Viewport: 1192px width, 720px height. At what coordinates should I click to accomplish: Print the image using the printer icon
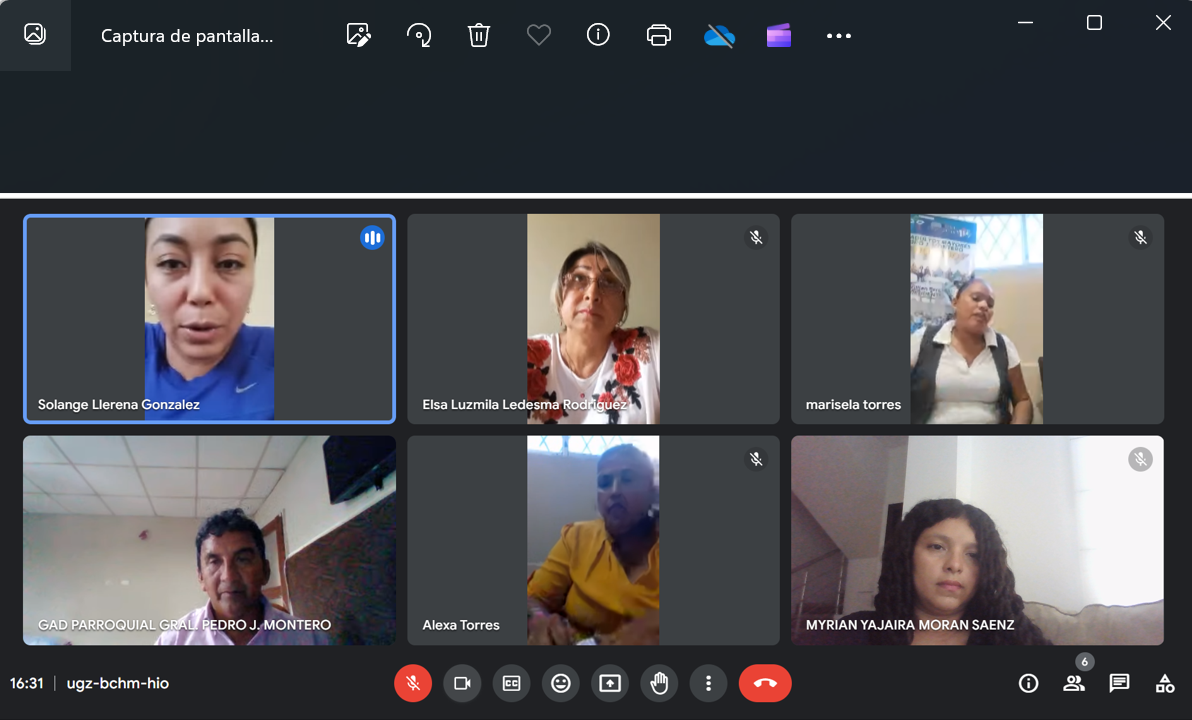click(658, 35)
